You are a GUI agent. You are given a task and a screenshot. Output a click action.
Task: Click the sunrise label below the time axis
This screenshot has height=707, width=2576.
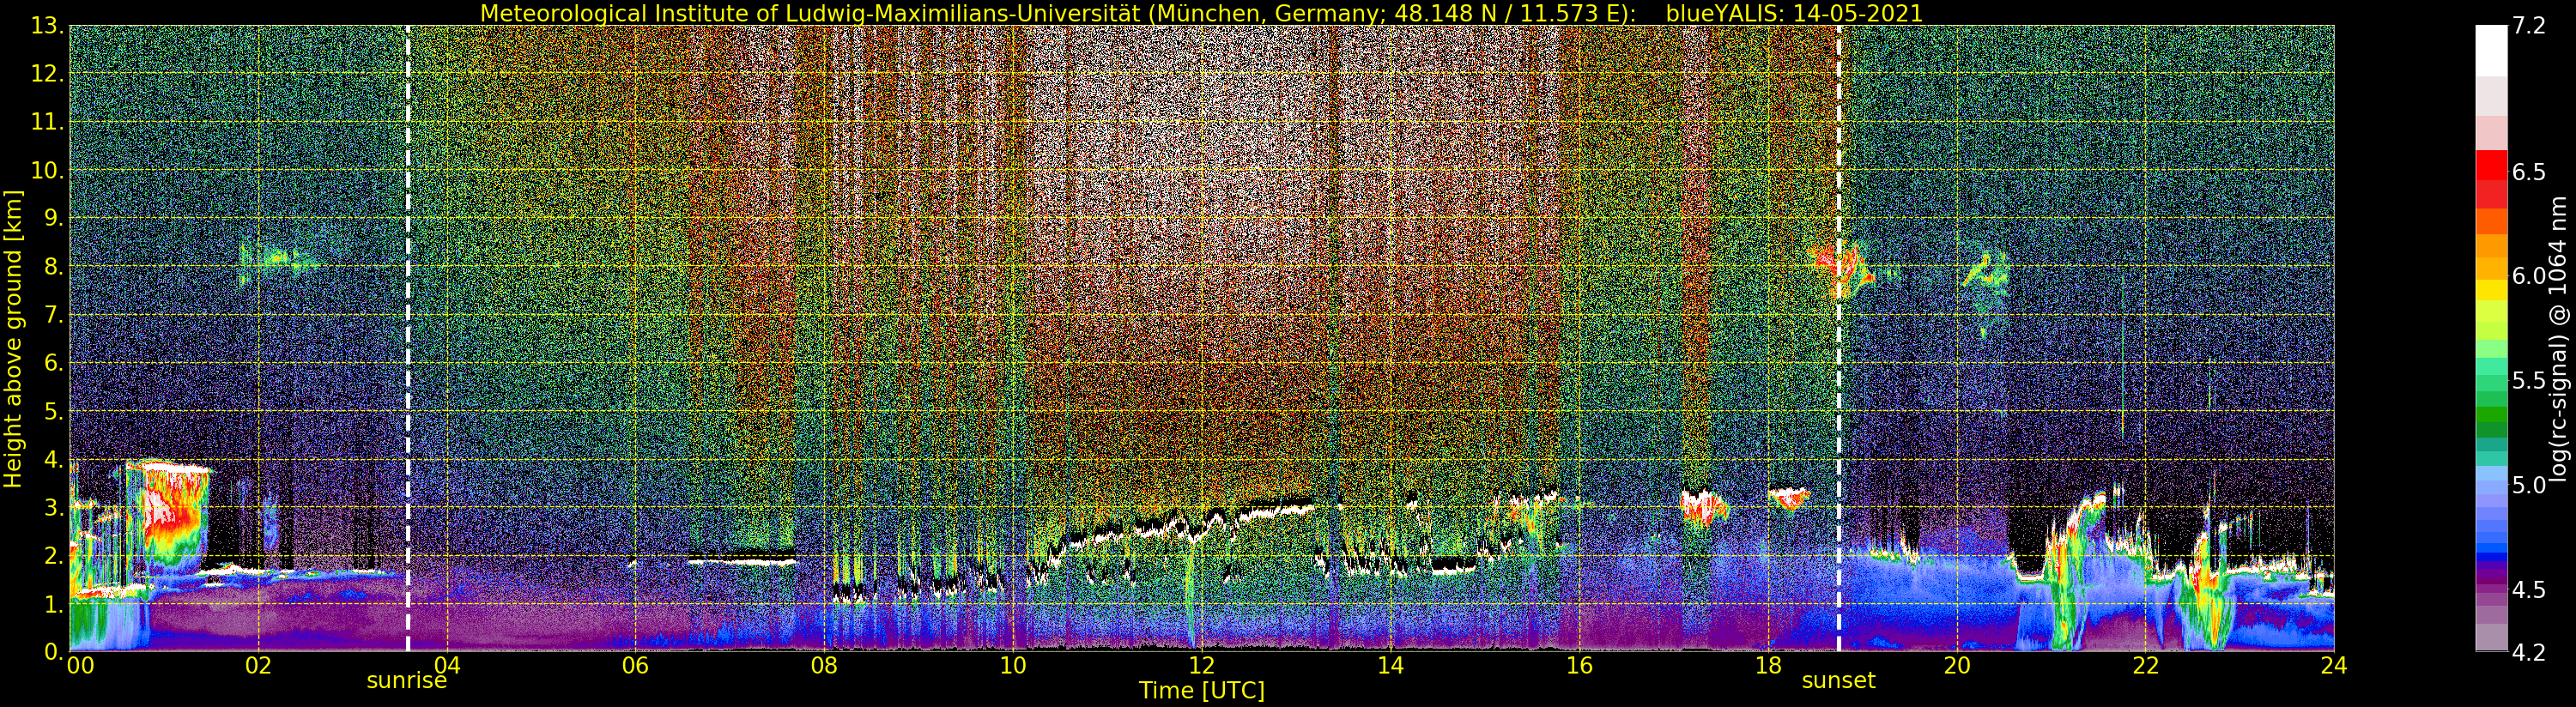tap(406, 682)
